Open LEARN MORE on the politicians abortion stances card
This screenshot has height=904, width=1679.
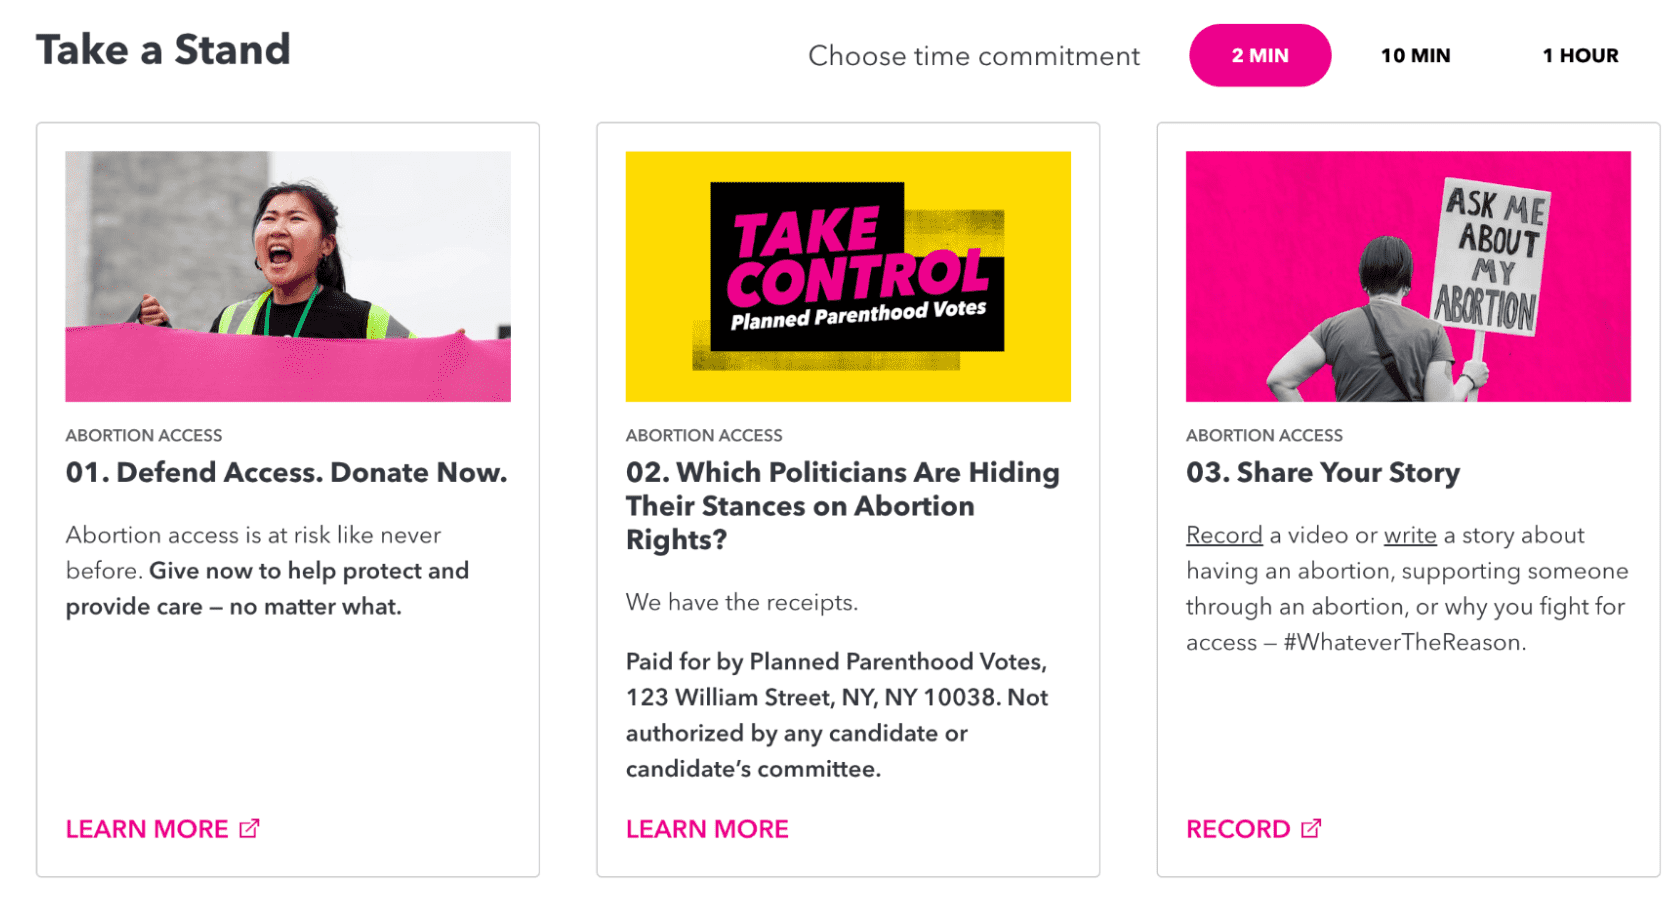(706, 828)
